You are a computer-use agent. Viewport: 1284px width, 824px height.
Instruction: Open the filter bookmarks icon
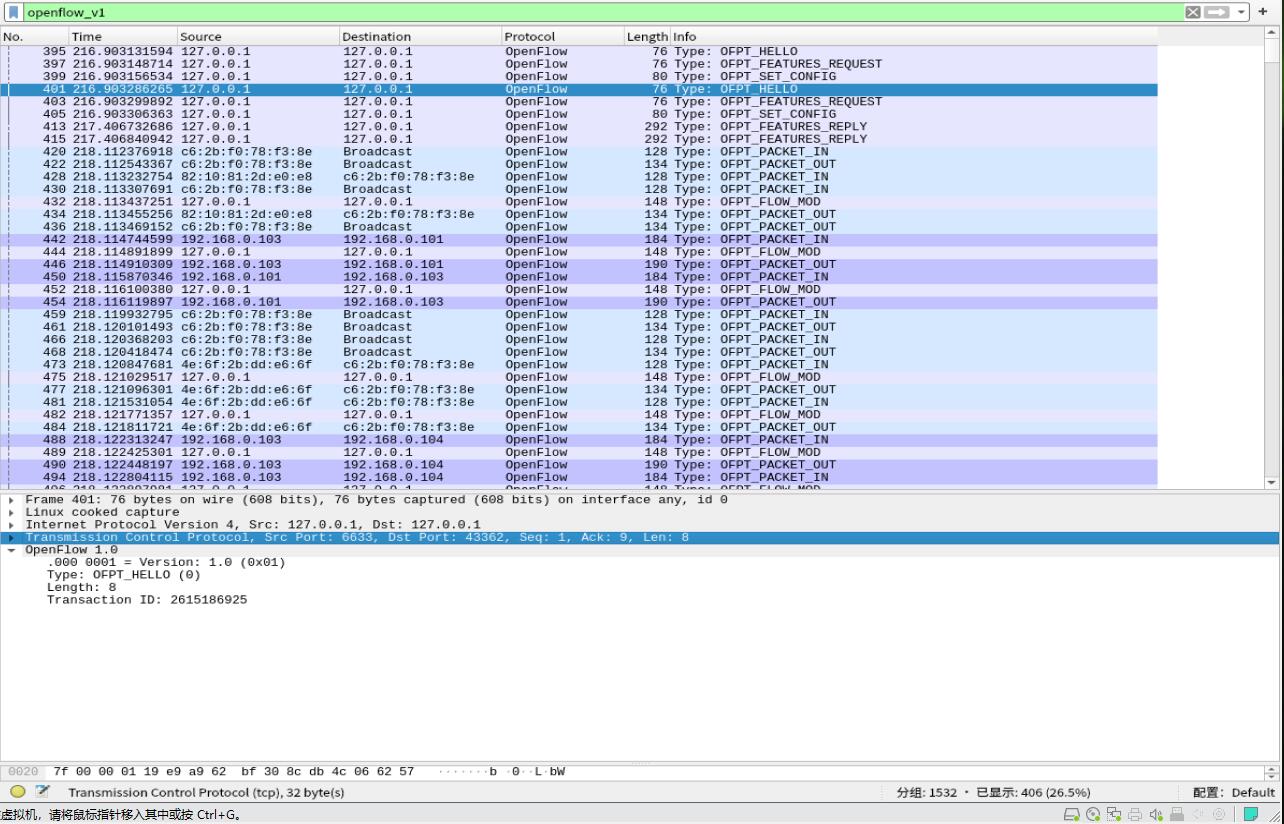(13, 11)
